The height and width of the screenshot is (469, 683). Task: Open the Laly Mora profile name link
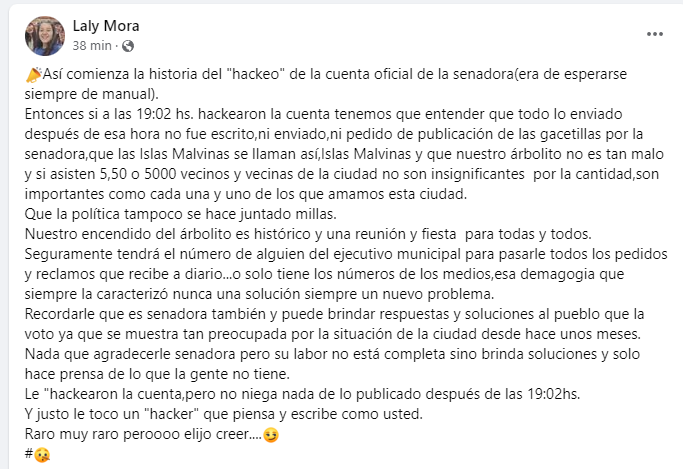click(x=106, y=26)
